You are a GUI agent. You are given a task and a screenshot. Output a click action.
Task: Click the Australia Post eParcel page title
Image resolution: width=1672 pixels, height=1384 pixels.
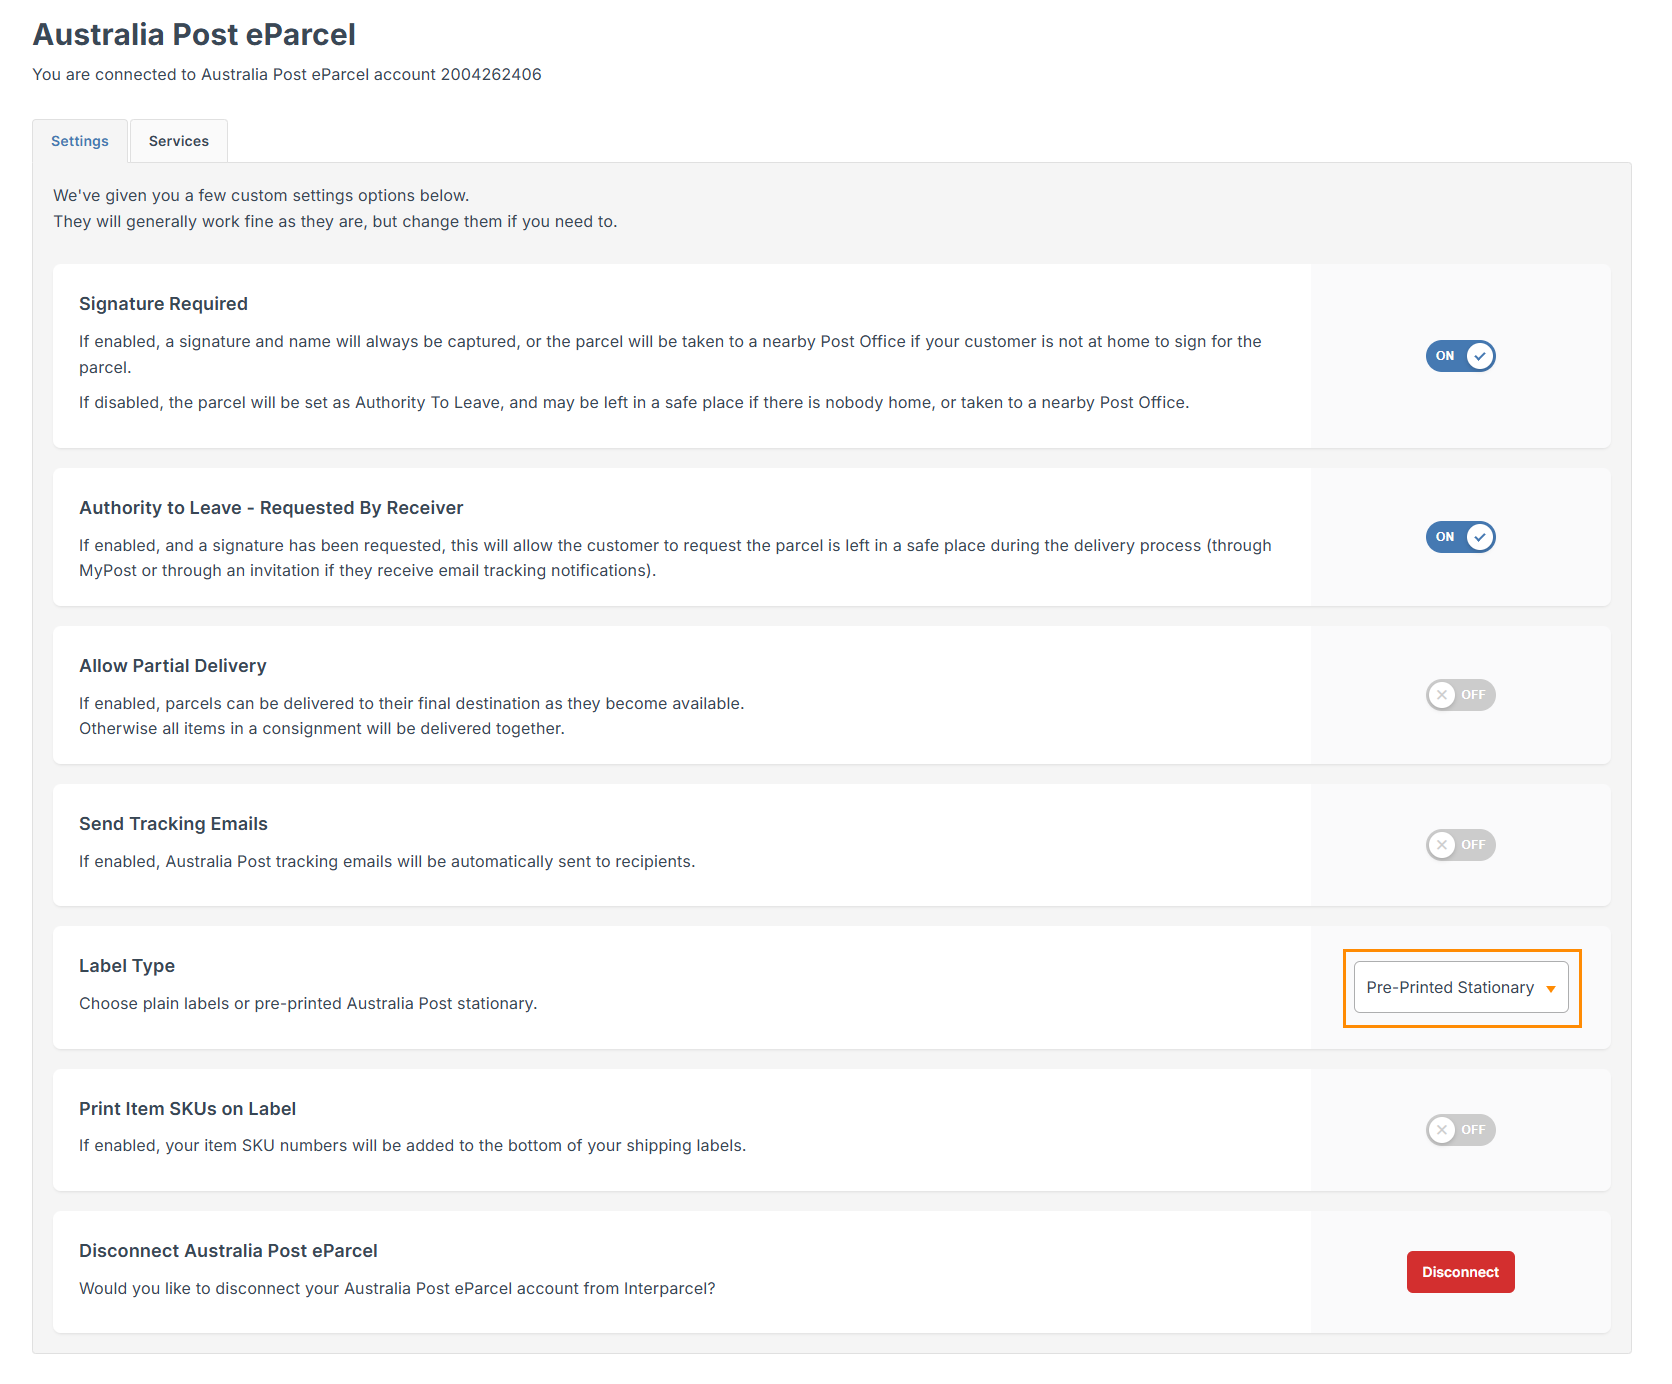point(194,35)
